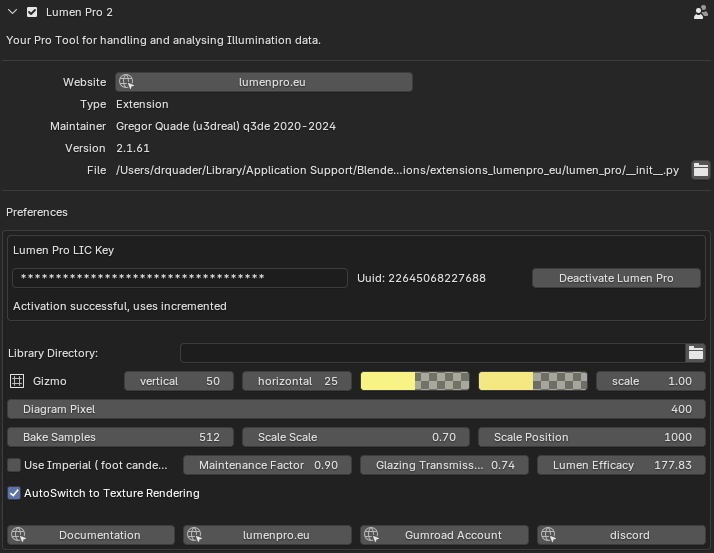Open the Documentation link button
The image size is (714, 553).
[x=91, y=535]
